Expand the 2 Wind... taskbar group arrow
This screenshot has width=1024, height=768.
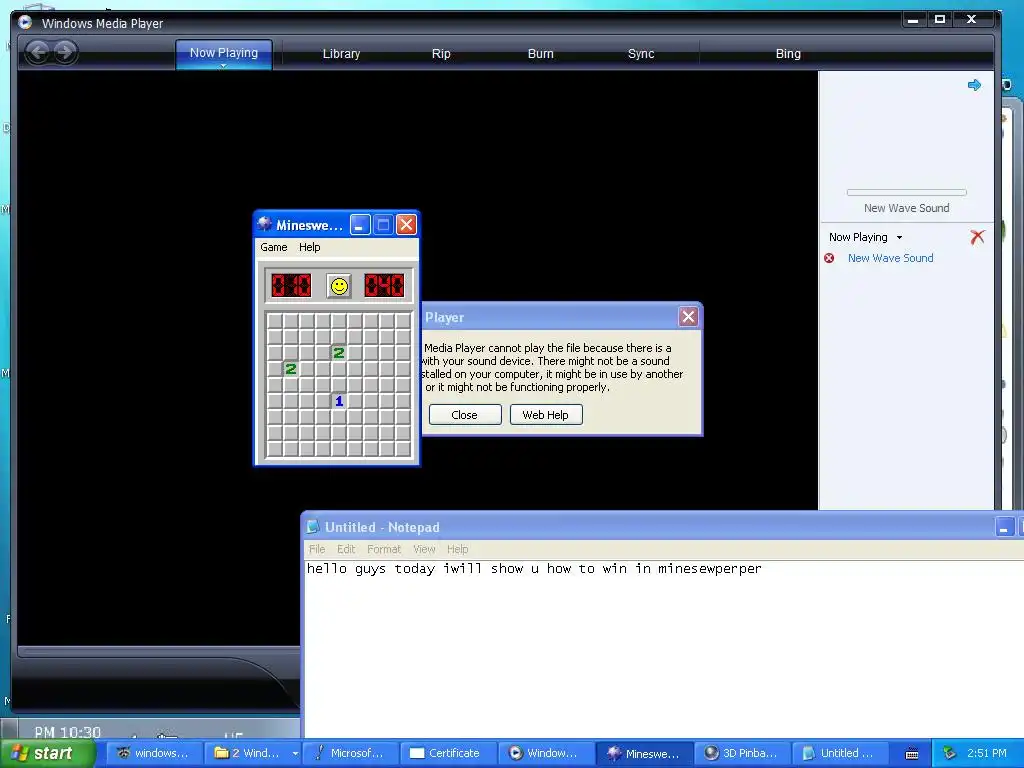coord(295,754)
